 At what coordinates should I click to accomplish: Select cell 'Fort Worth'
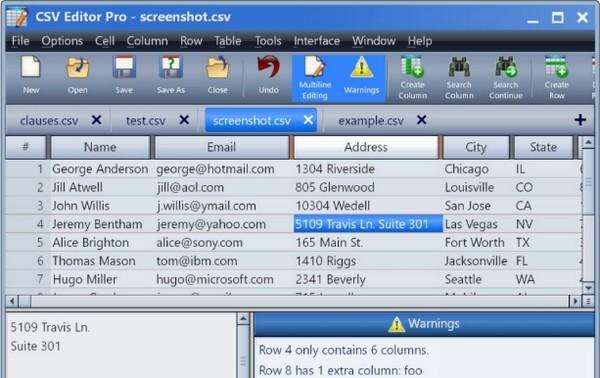pos(474,243)
